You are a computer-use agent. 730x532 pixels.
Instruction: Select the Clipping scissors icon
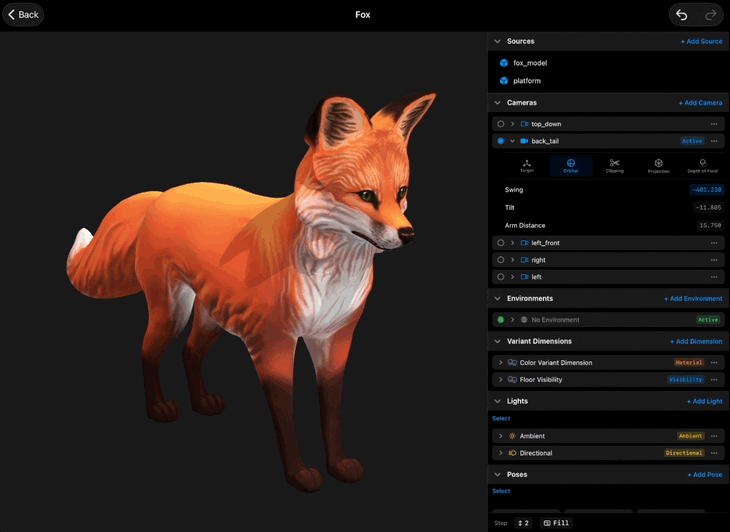coord(615,163)
